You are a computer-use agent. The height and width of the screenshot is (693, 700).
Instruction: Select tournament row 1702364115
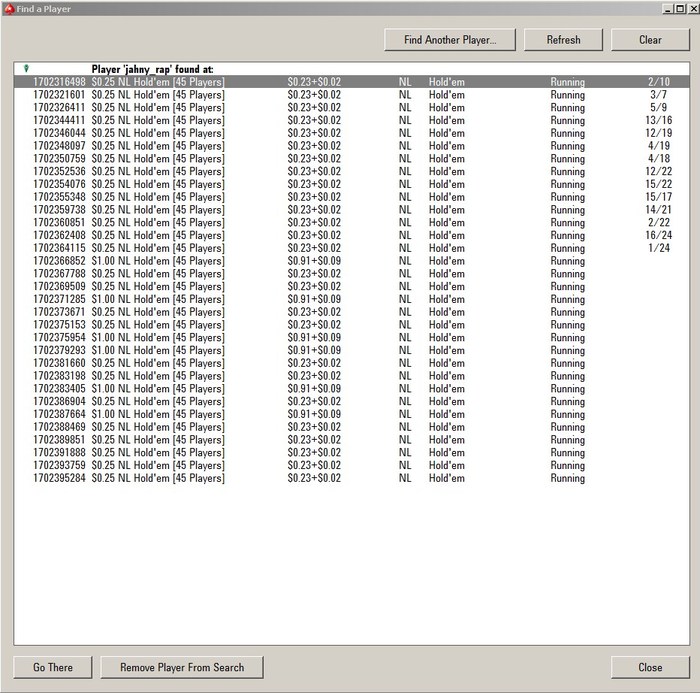352,248
